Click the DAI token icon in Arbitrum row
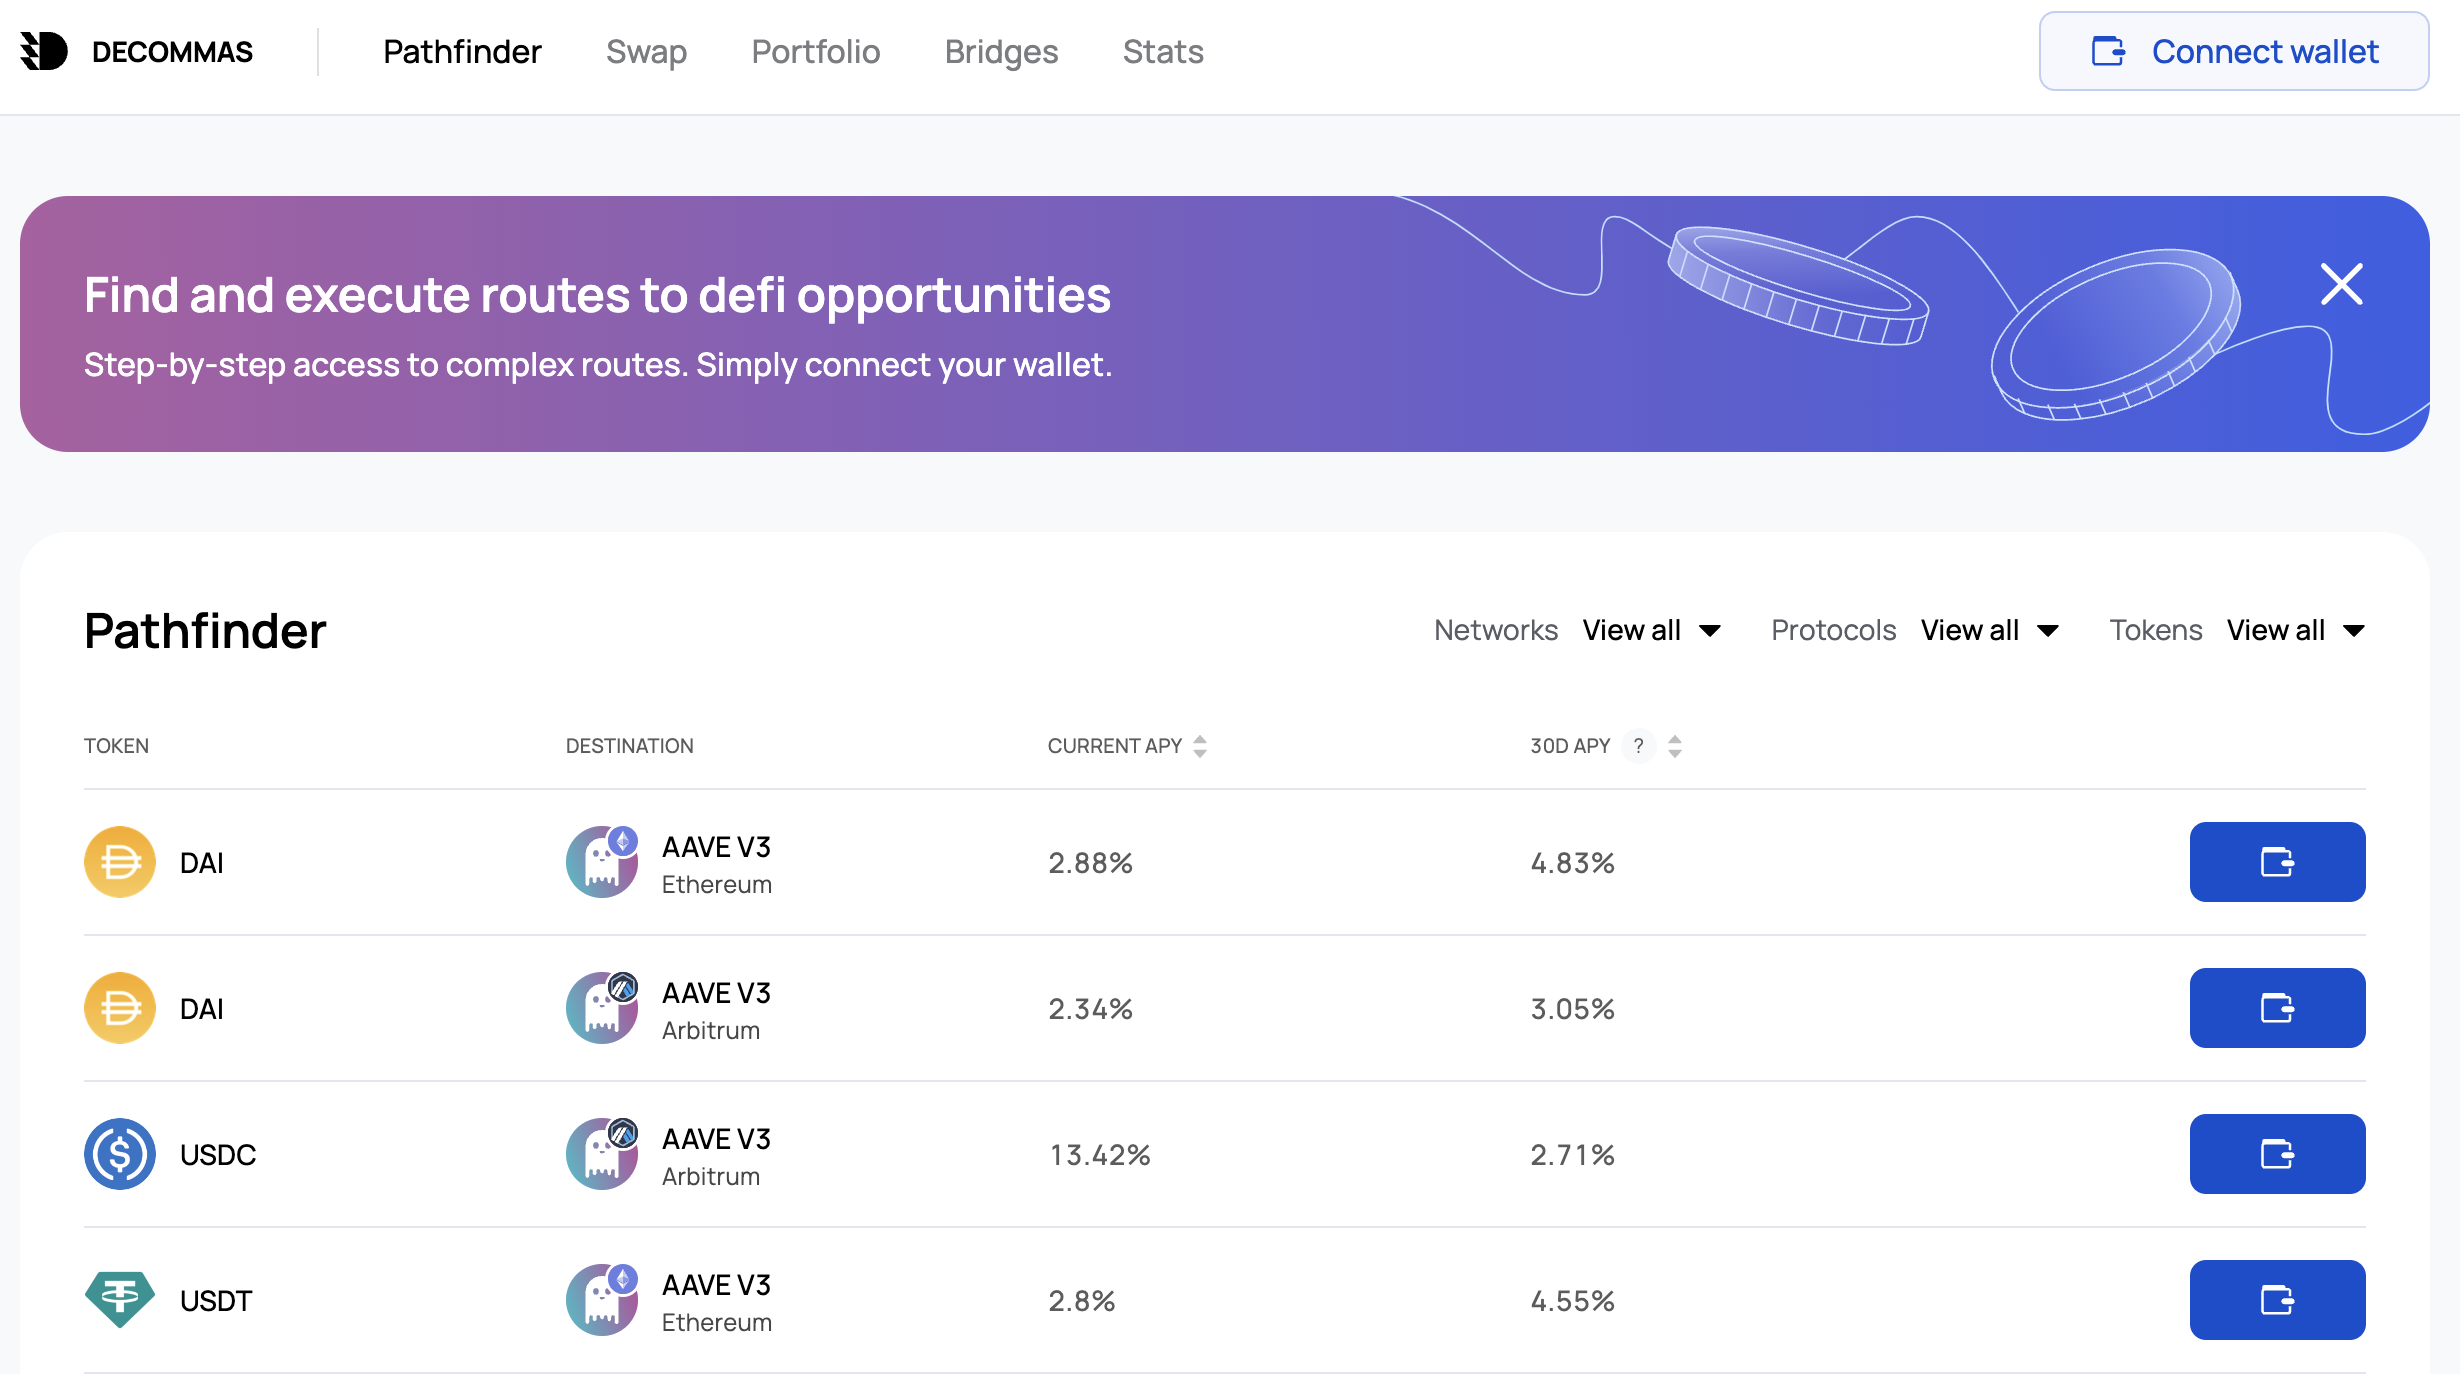Screen dimensions: 2460x1374 coord(120,1008)
